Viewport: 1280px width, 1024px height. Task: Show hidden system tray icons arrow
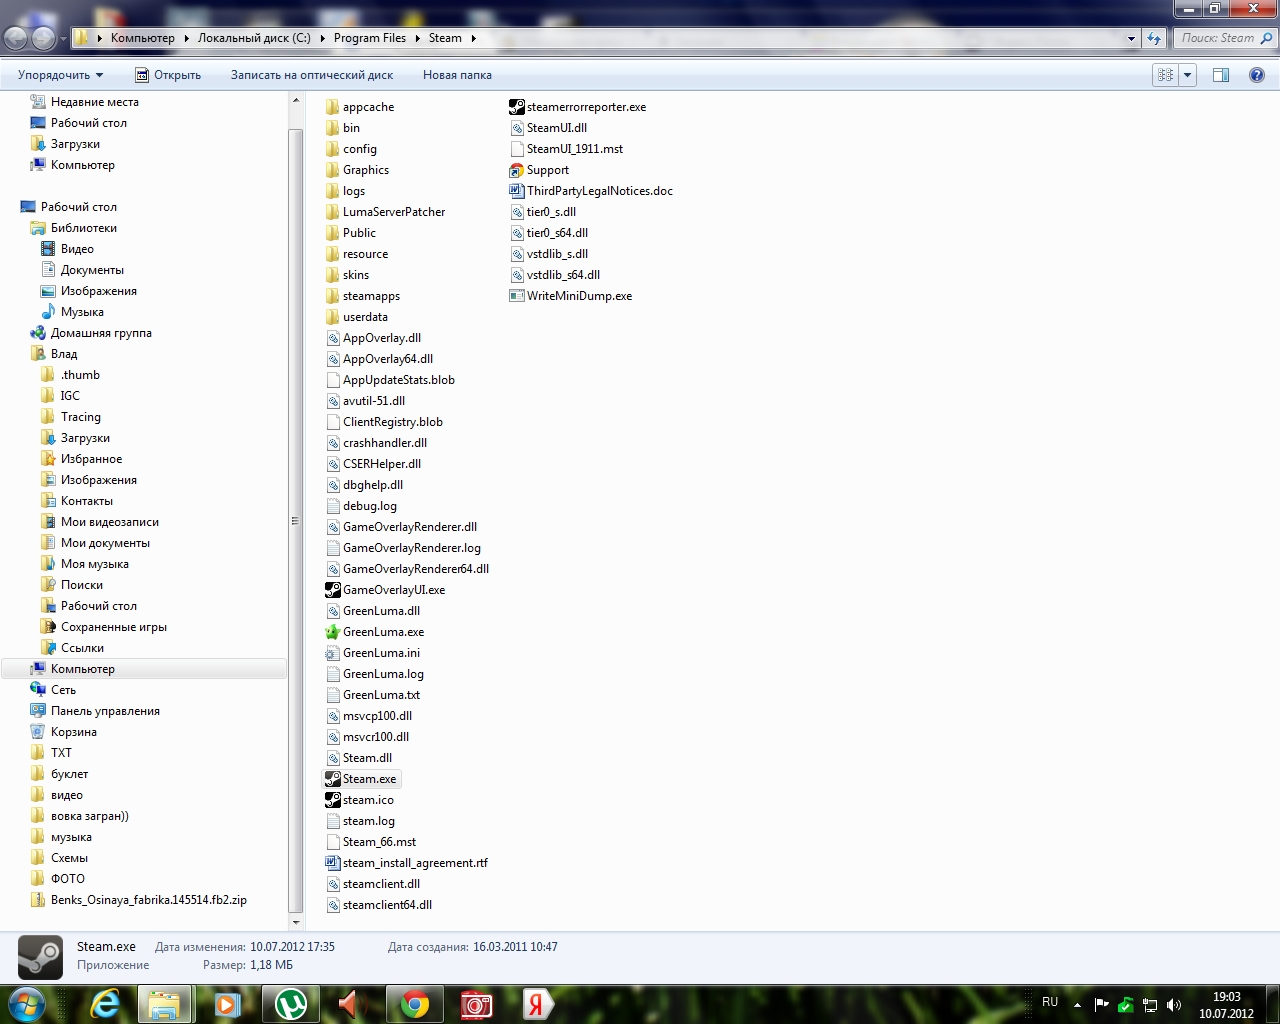coord(1077,1005)
